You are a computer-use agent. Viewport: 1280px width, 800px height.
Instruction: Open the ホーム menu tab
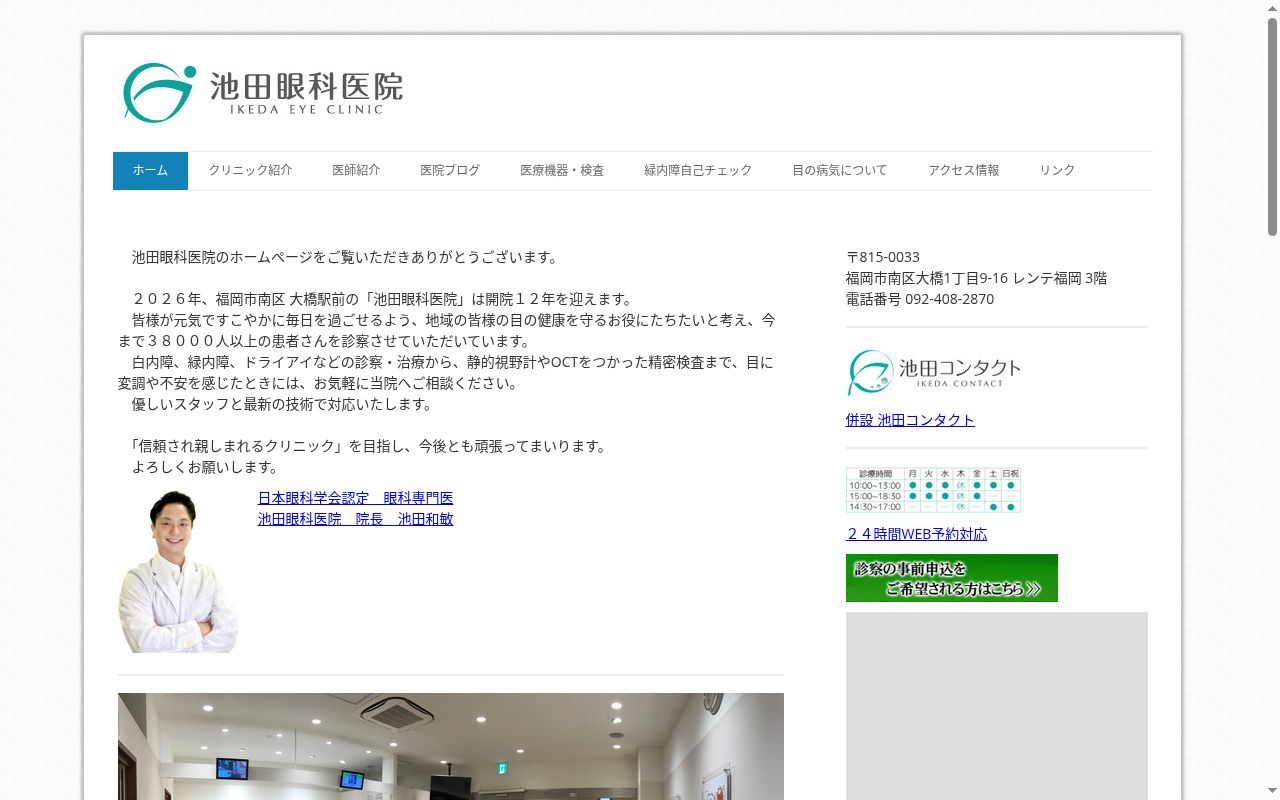[x=150, y=171]
